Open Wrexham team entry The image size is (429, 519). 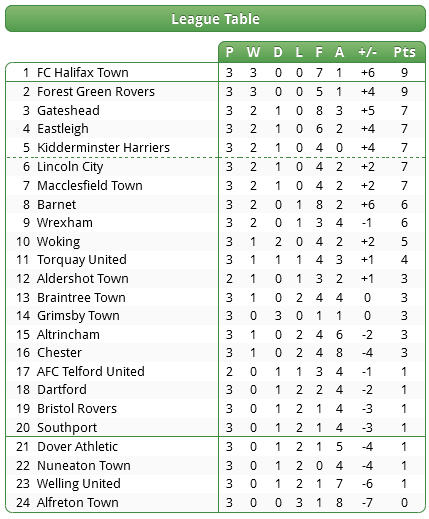pos(65,222)
